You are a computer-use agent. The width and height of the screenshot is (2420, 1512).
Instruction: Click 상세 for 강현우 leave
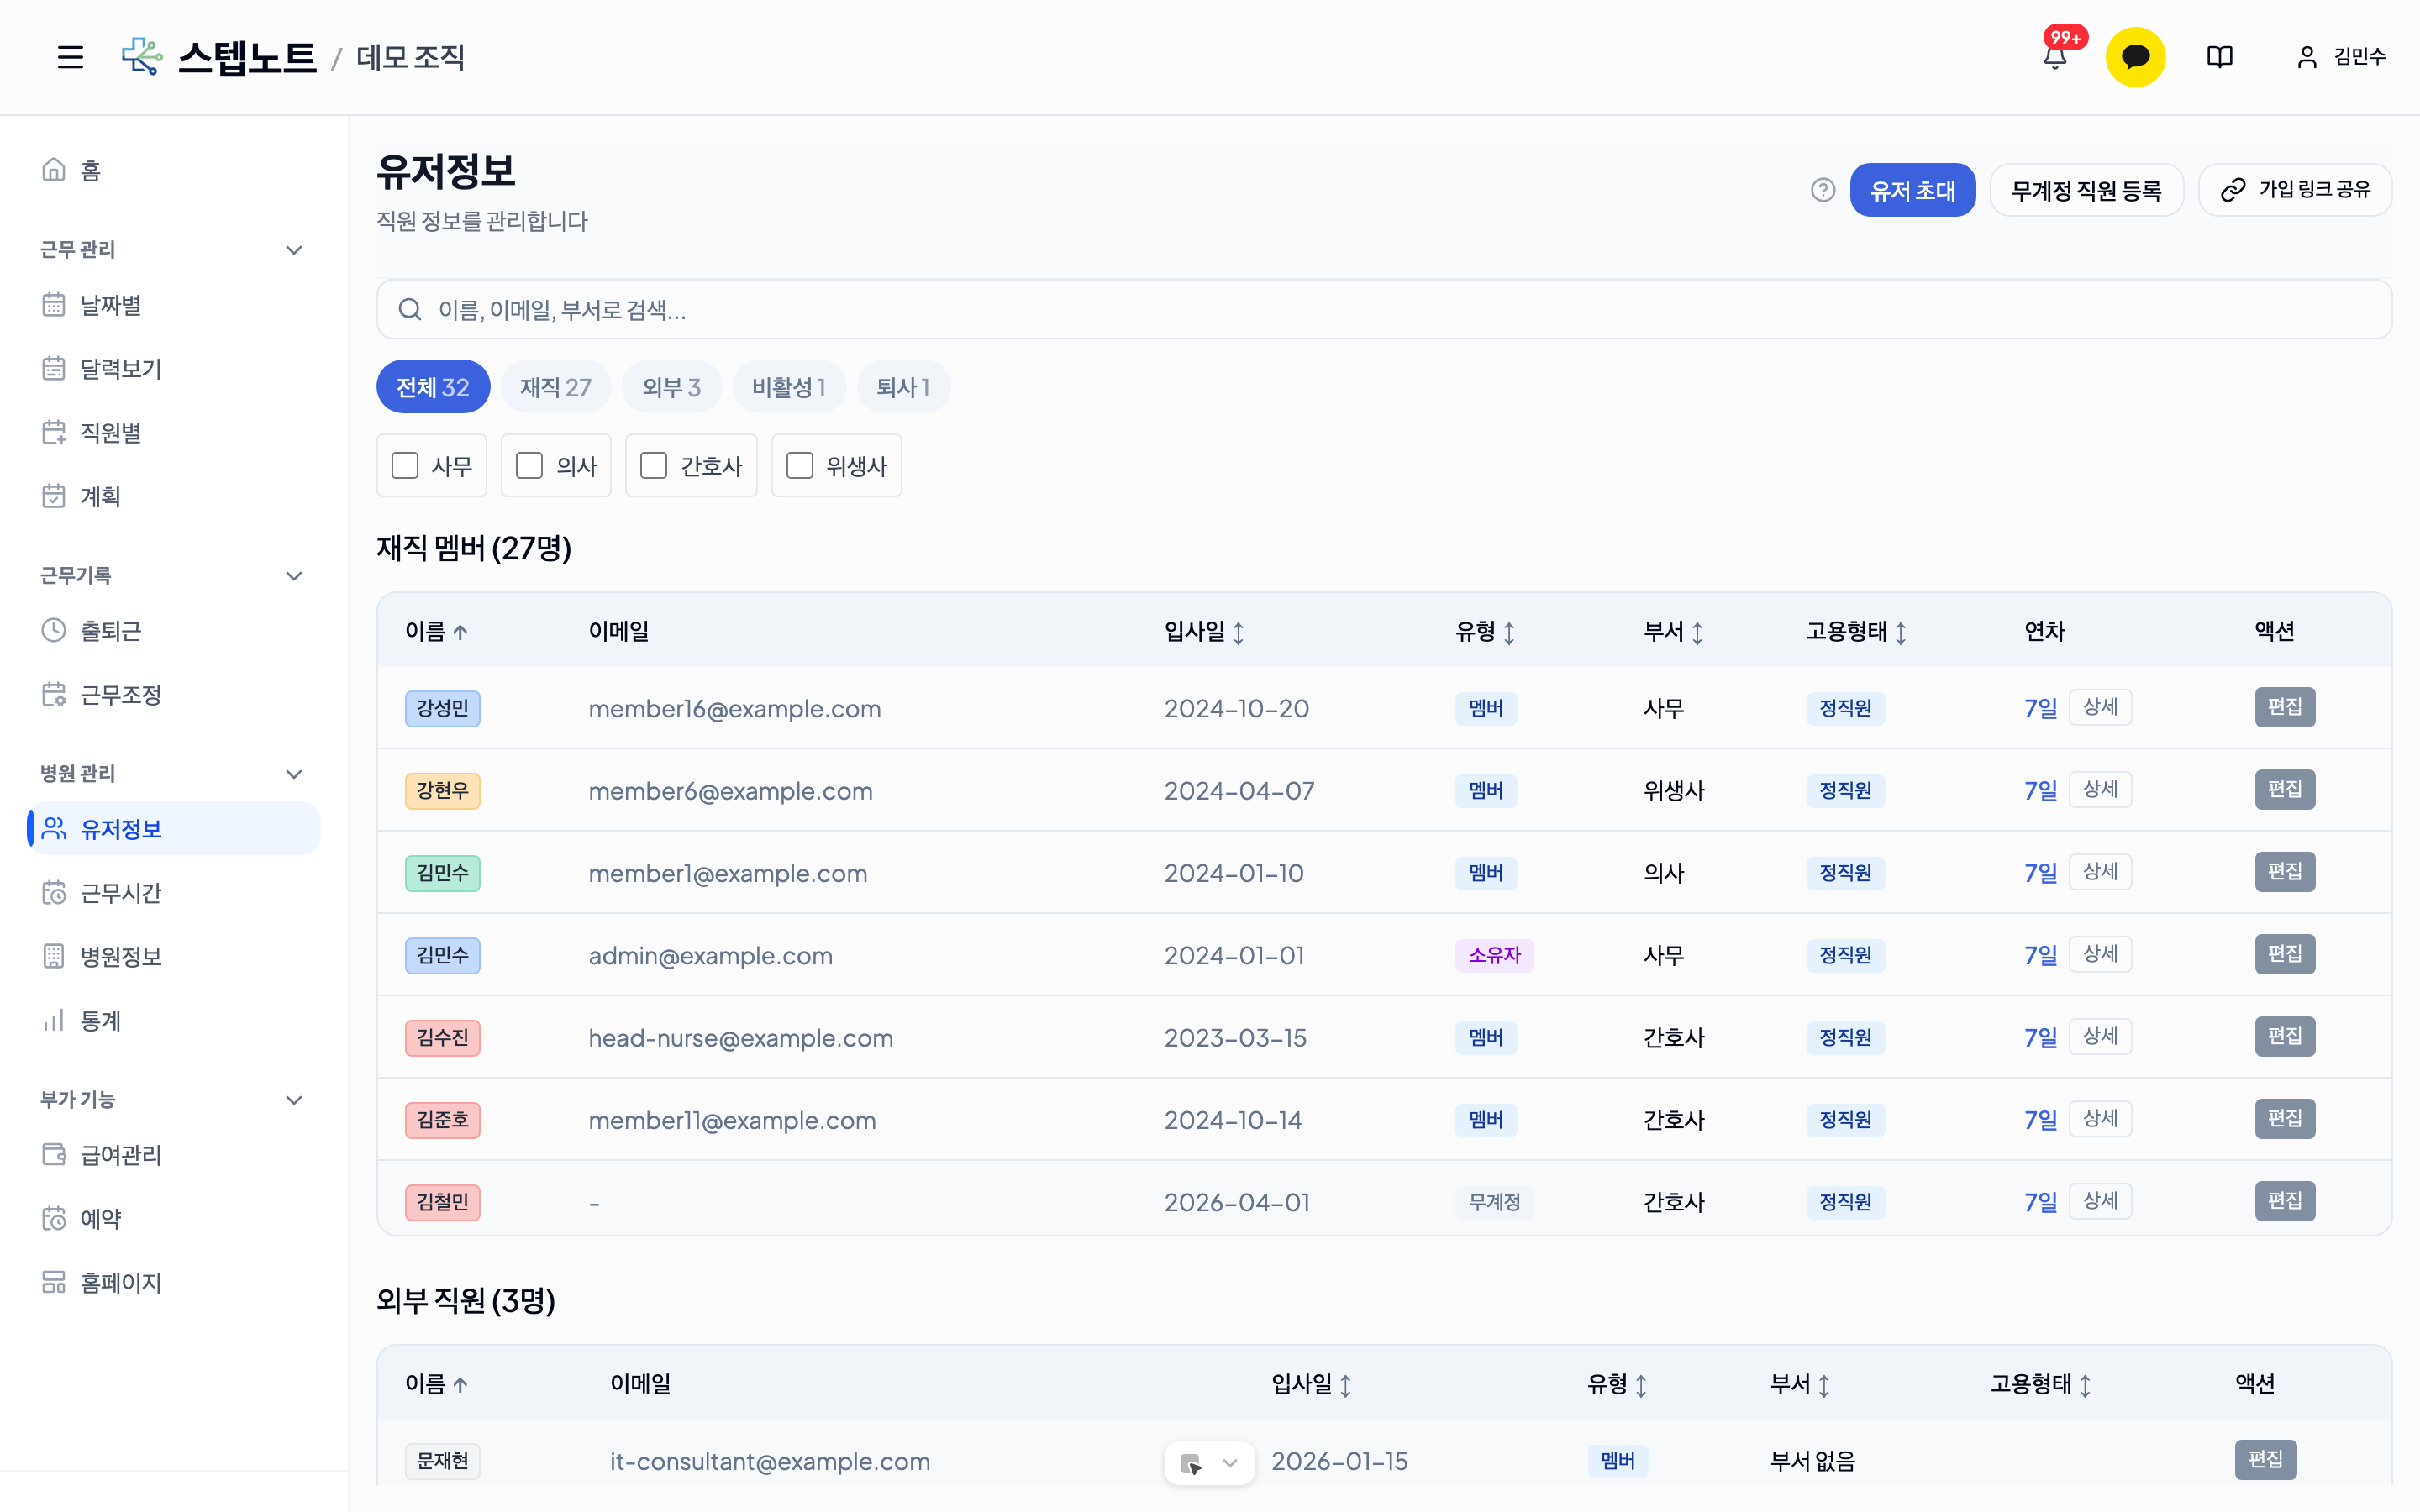tap(2100, 789)
